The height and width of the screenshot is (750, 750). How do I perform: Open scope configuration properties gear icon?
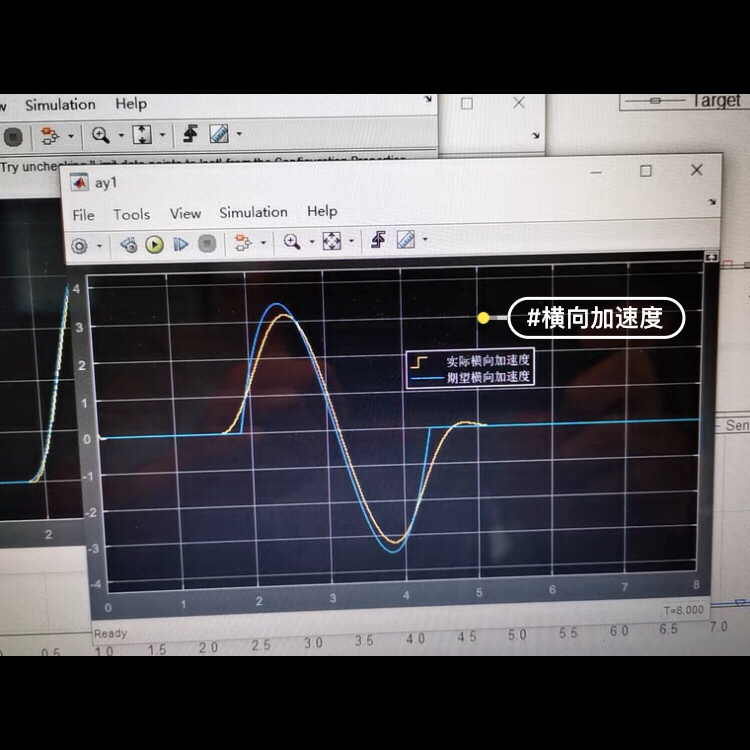click(79, 246)
